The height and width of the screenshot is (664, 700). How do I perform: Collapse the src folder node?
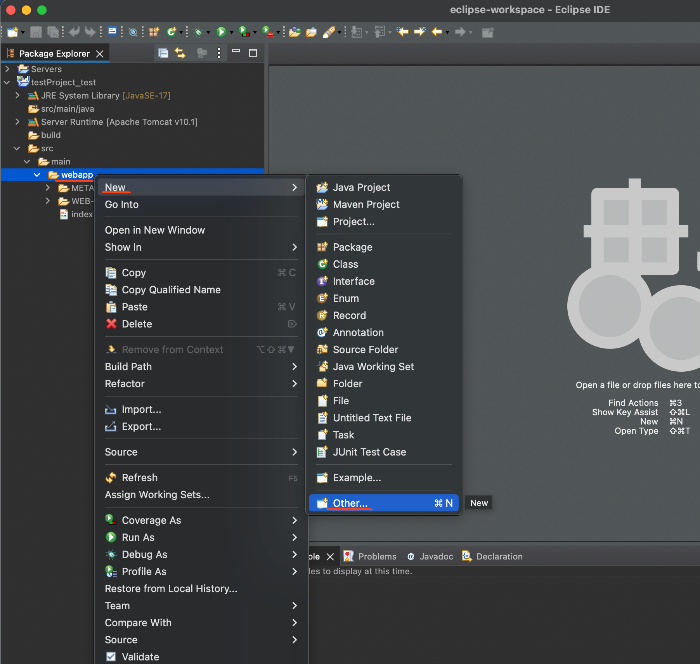[x=17, y=148]
